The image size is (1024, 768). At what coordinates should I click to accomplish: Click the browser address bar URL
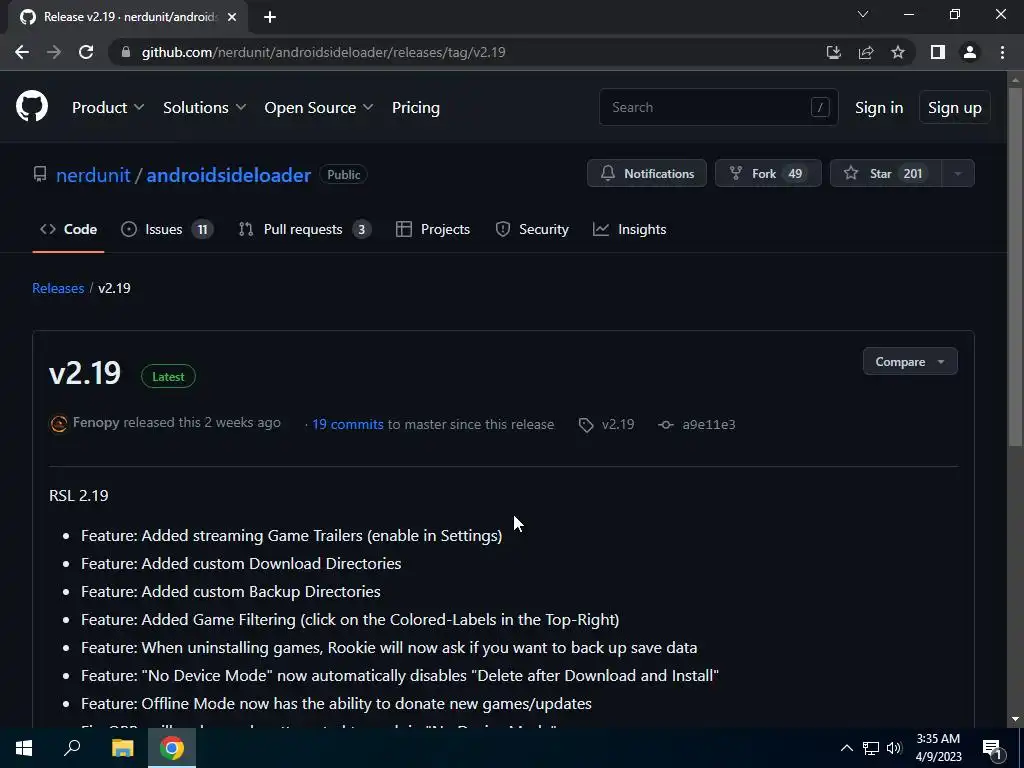(323, 52)
